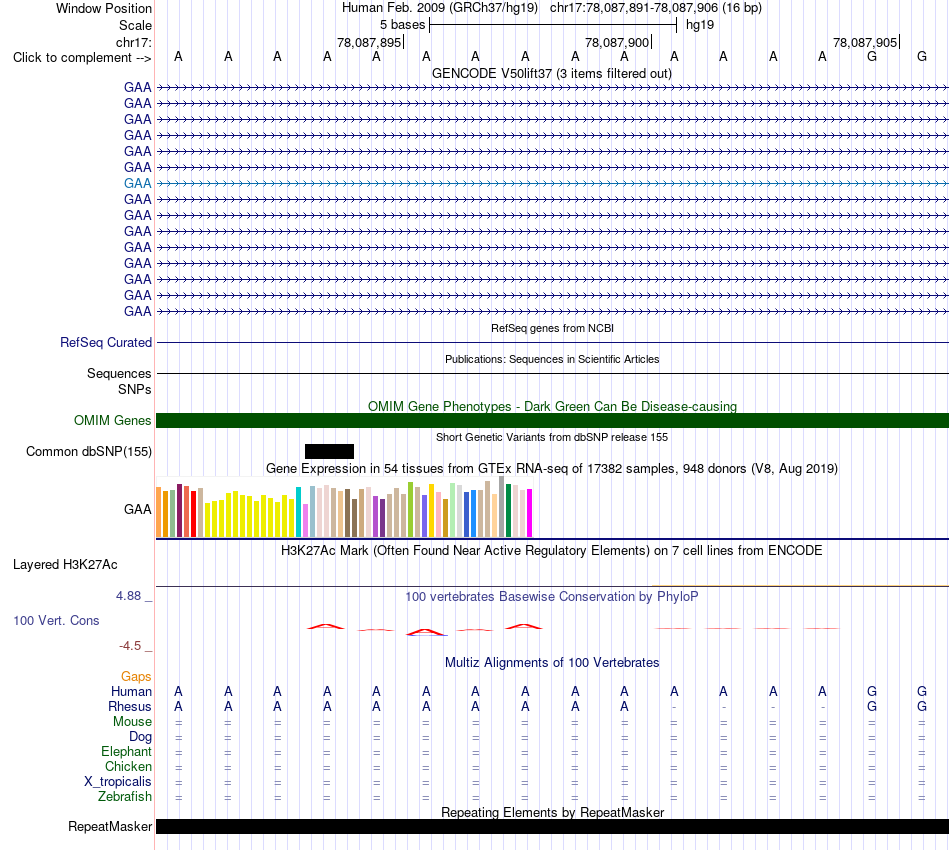Click the OMIM Genes side label
The image size is (950, 850).
[x=112, y=420]
